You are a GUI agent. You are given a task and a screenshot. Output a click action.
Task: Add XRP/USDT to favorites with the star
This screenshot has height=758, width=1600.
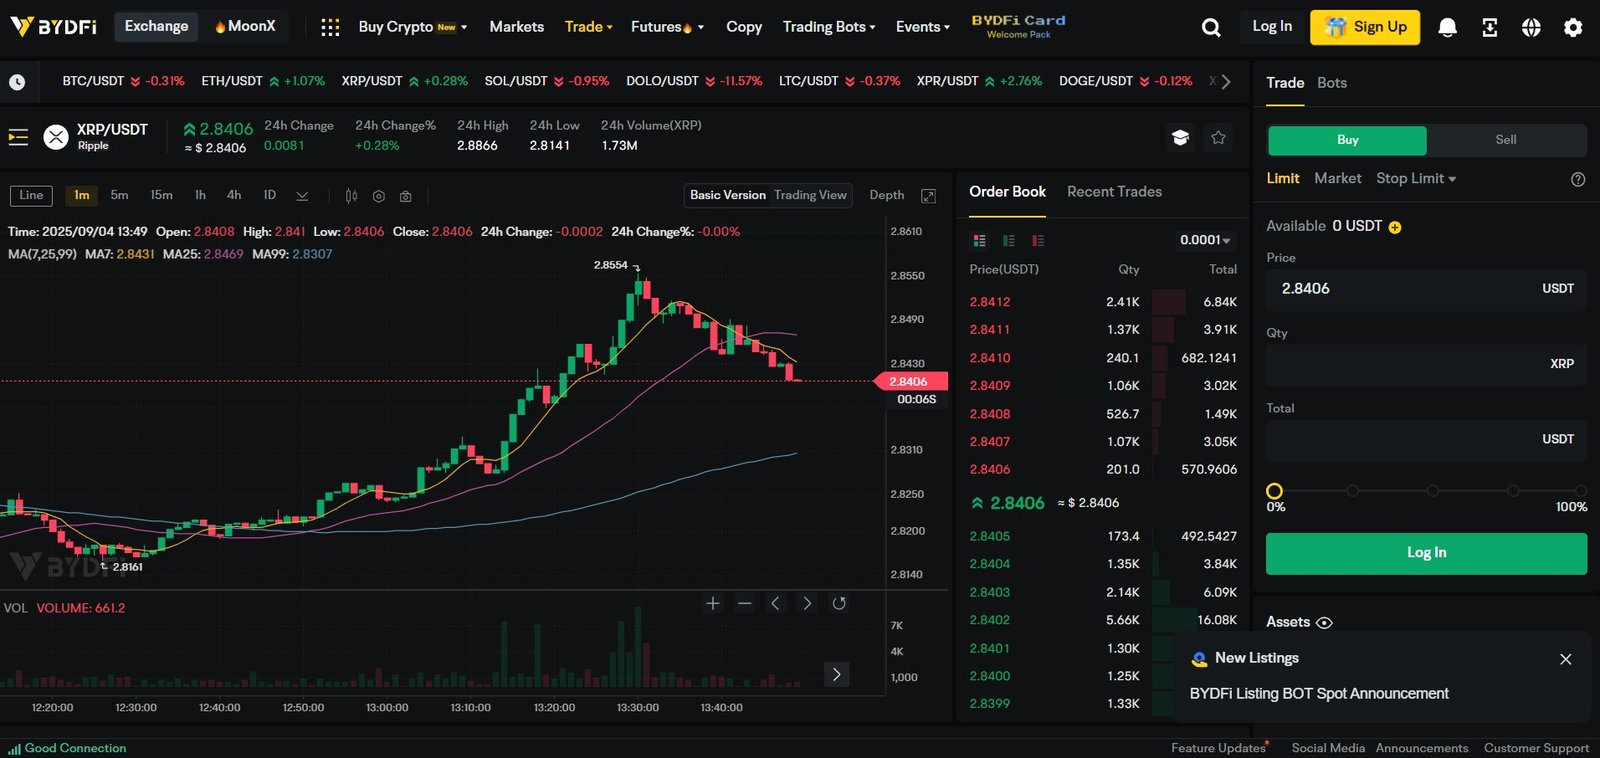pos(1218,137)
